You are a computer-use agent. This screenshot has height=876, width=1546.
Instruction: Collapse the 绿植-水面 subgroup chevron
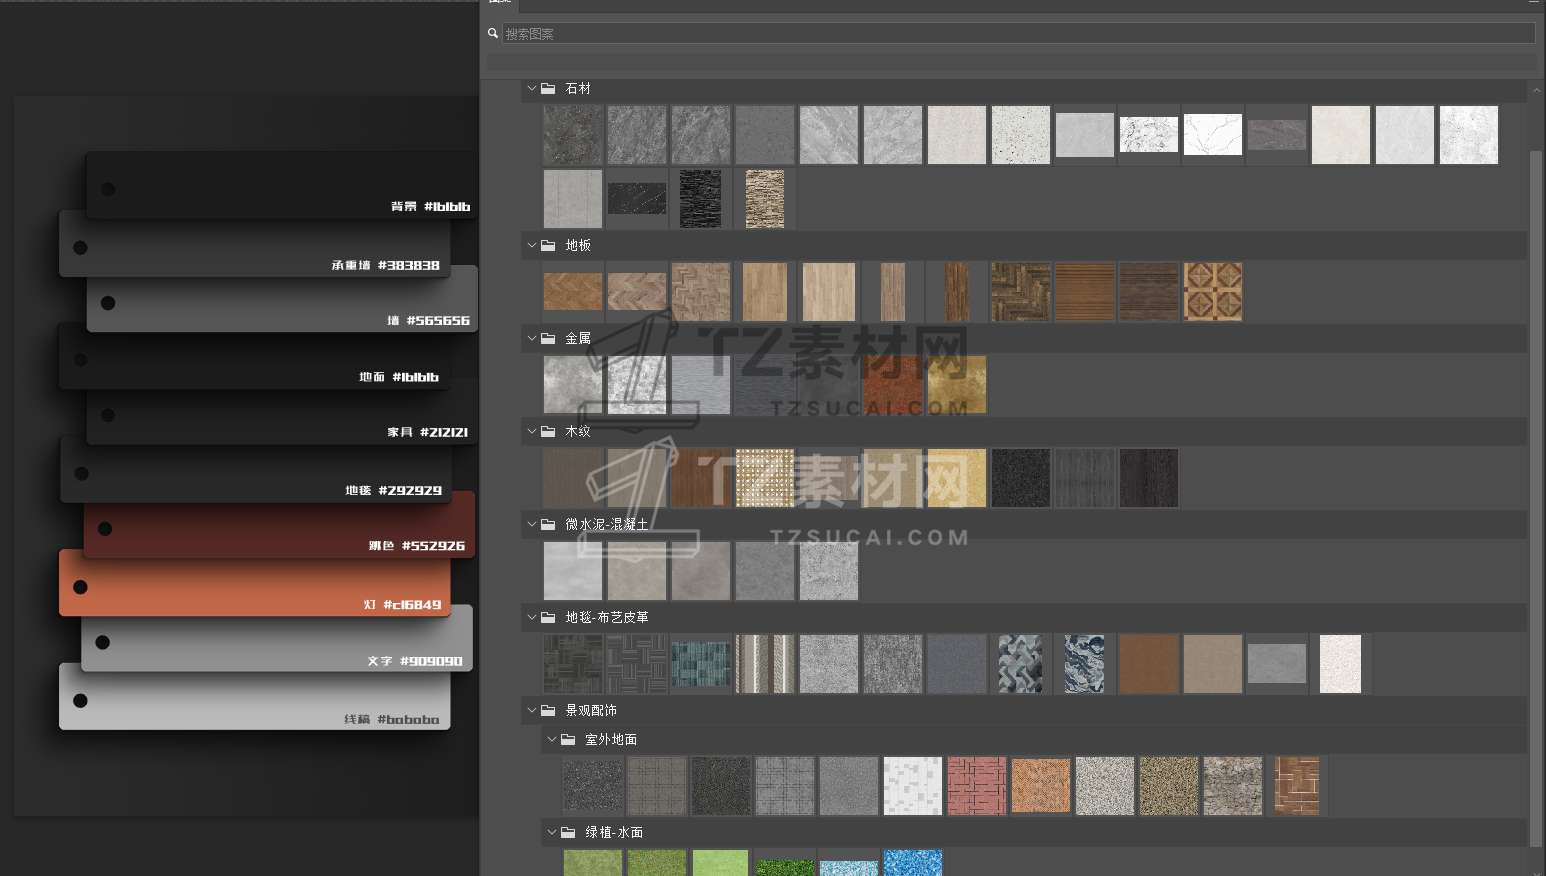tap(552, 832)
